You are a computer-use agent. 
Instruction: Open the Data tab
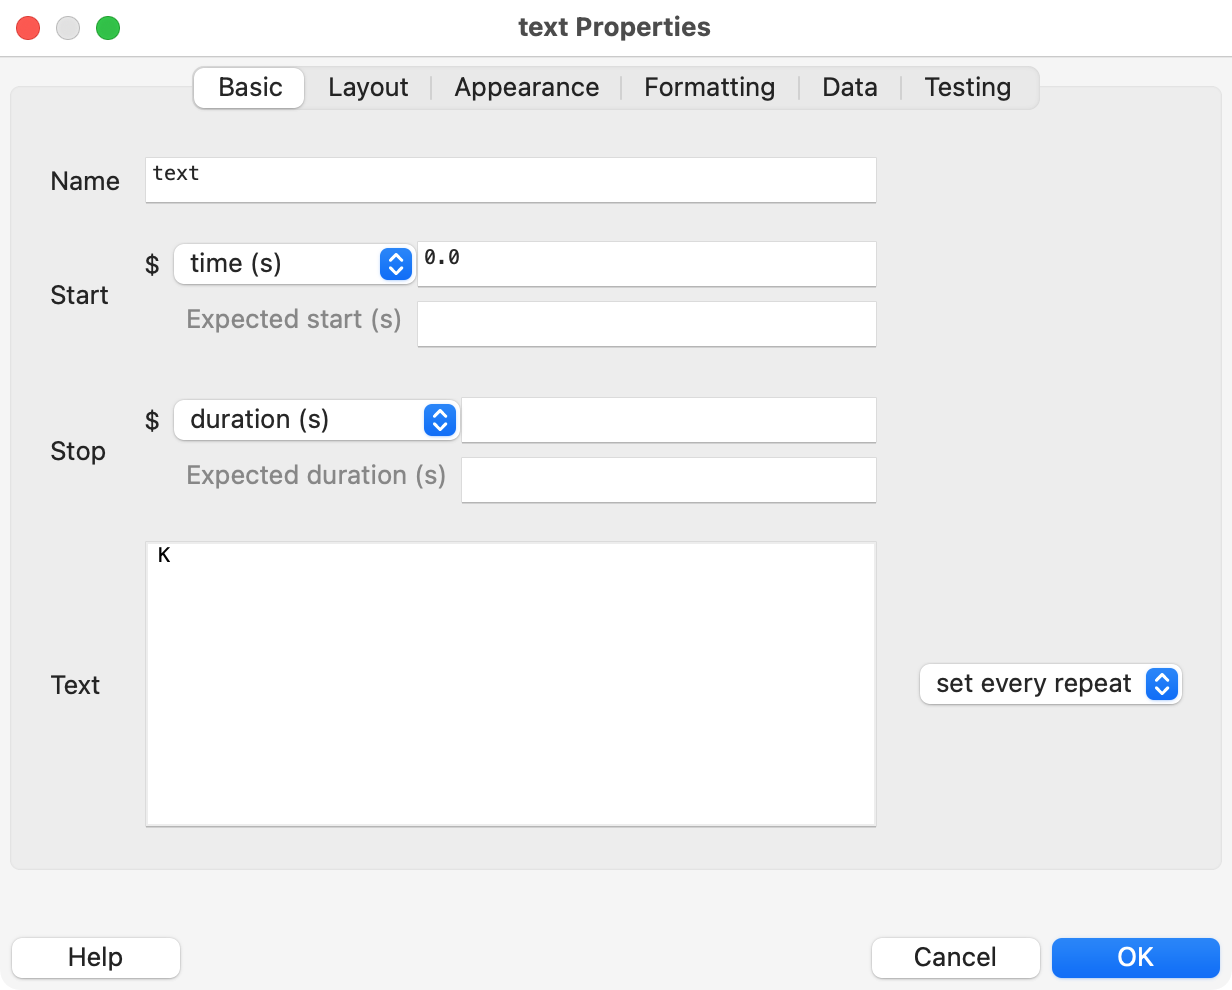point(849,87)
